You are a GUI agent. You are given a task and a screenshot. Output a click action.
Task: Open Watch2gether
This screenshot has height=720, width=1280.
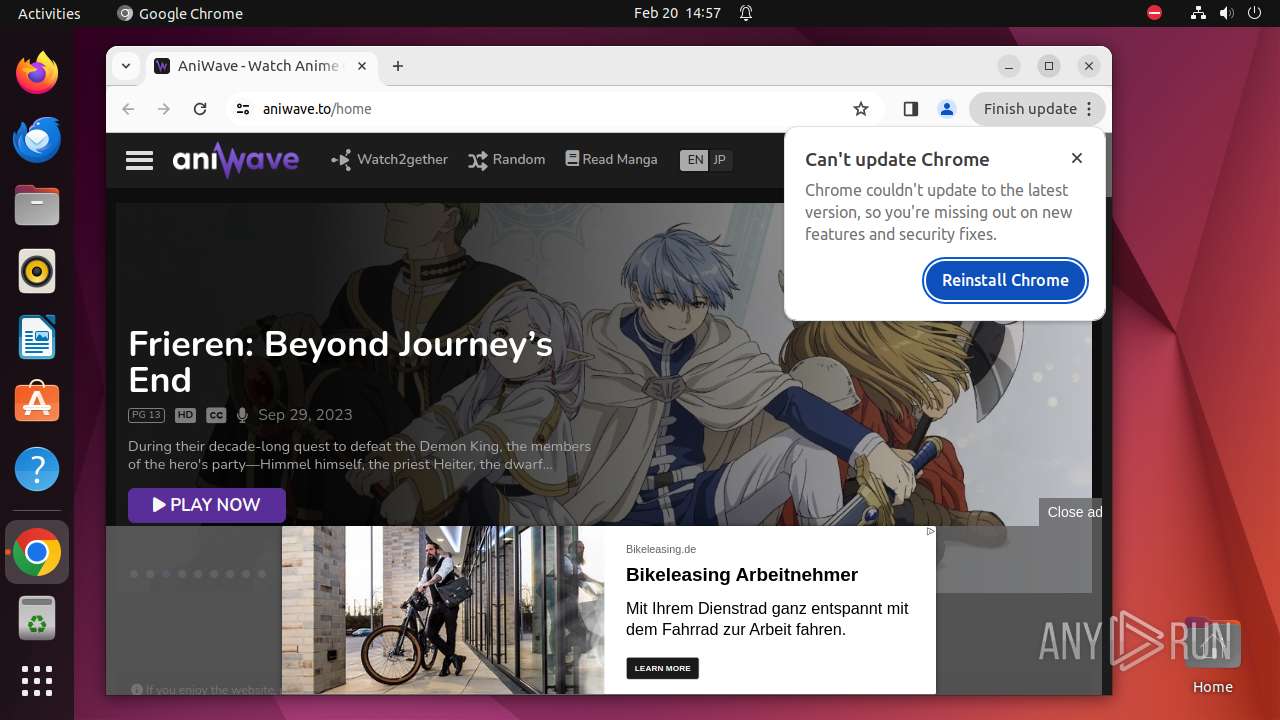click(390, 159)
